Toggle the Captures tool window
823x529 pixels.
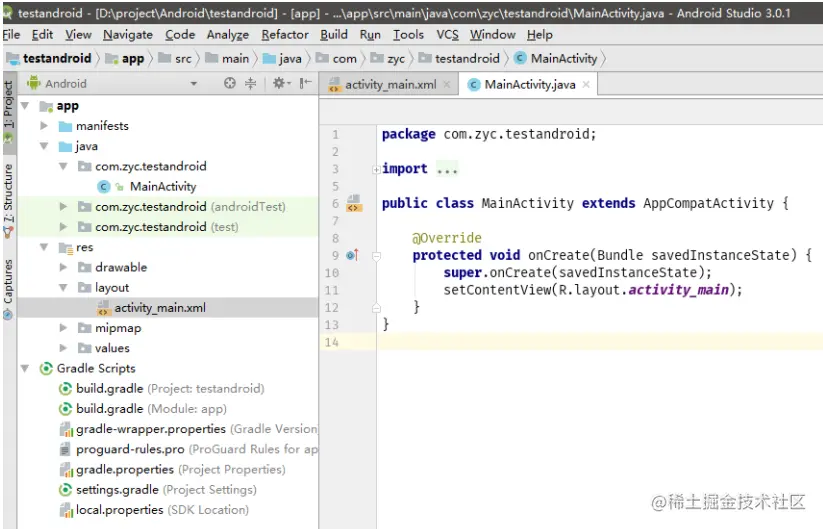pos(9,288)
